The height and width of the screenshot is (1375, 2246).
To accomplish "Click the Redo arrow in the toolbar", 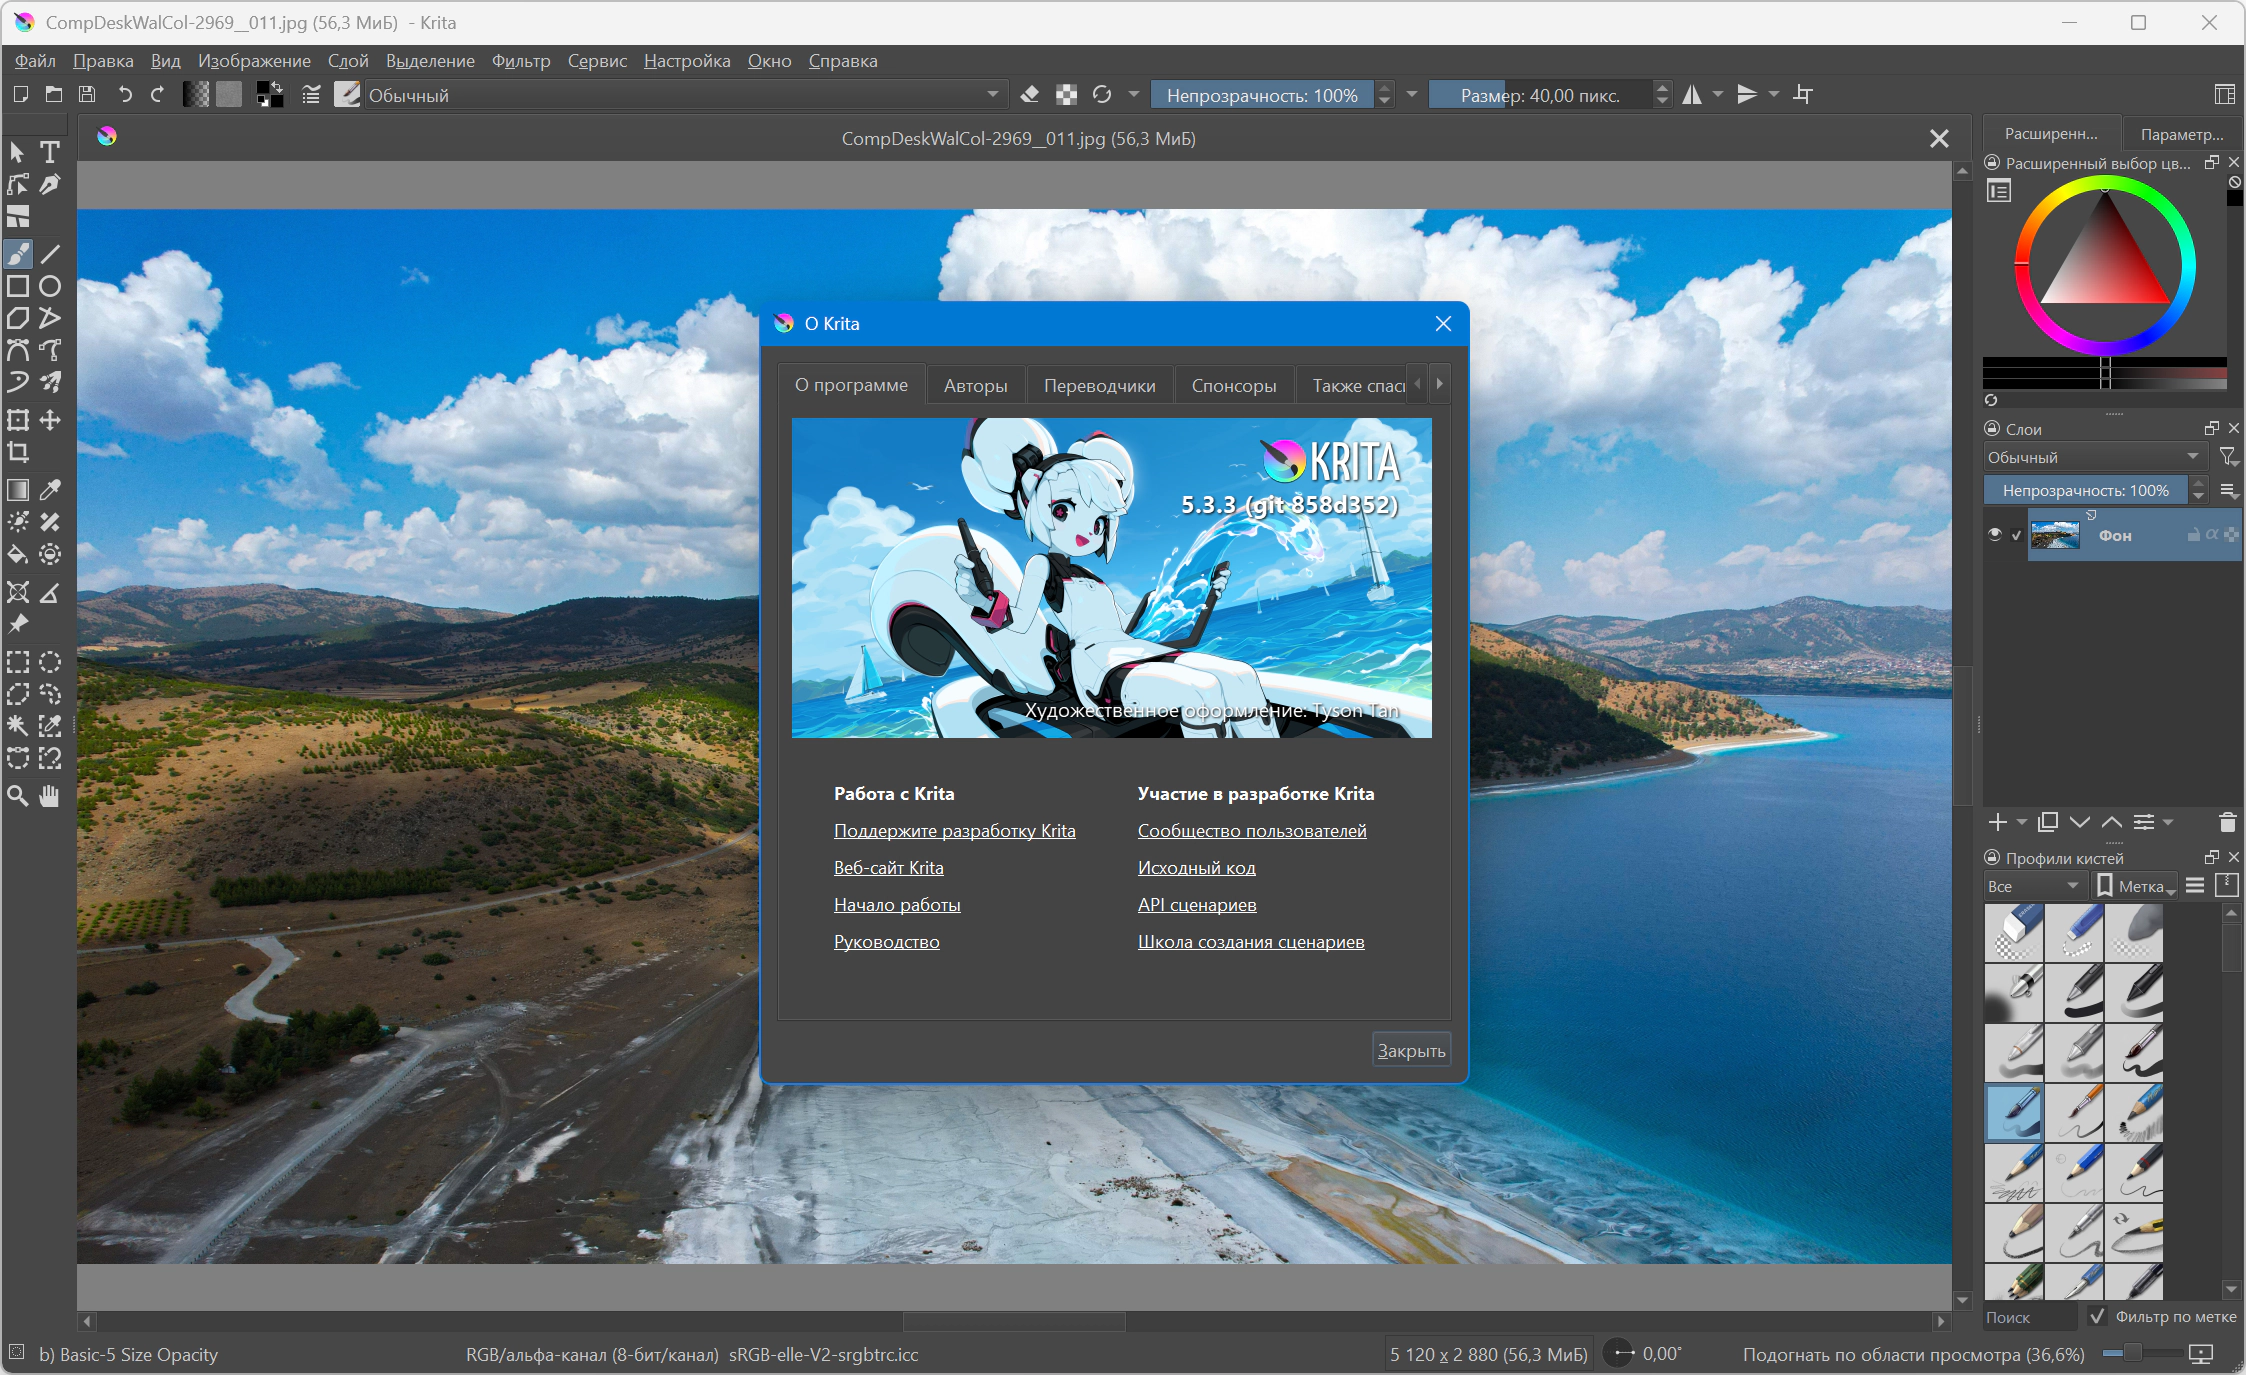I will click(x=157, y=94).
